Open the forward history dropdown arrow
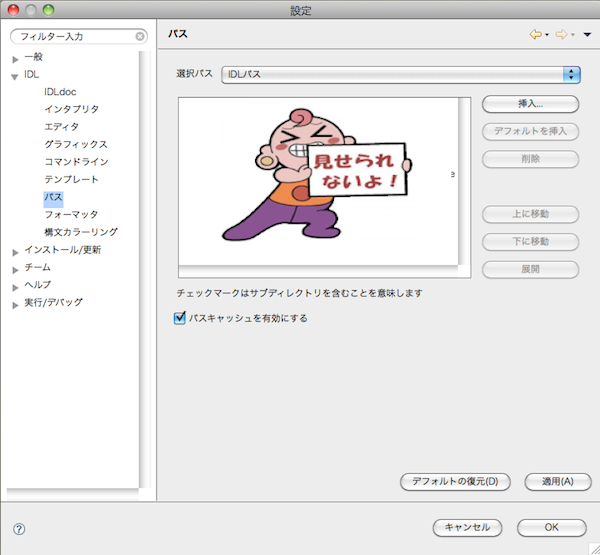The image size is (600, 555). [x=572, y=35]
